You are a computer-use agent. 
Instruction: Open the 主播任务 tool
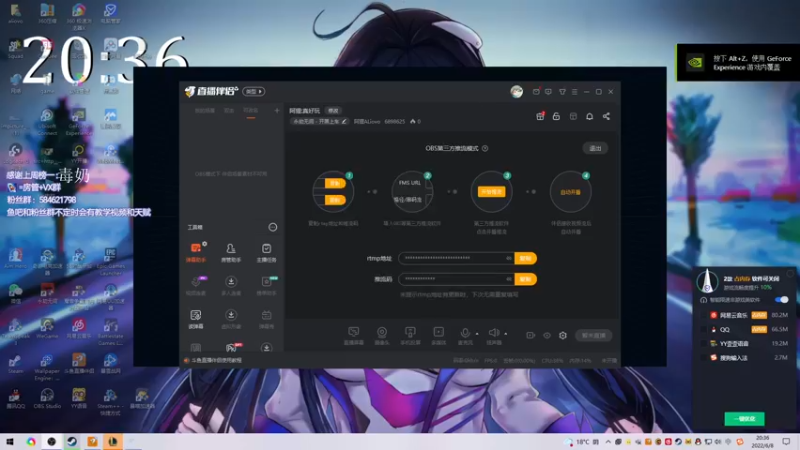click(x=266, y=252)
